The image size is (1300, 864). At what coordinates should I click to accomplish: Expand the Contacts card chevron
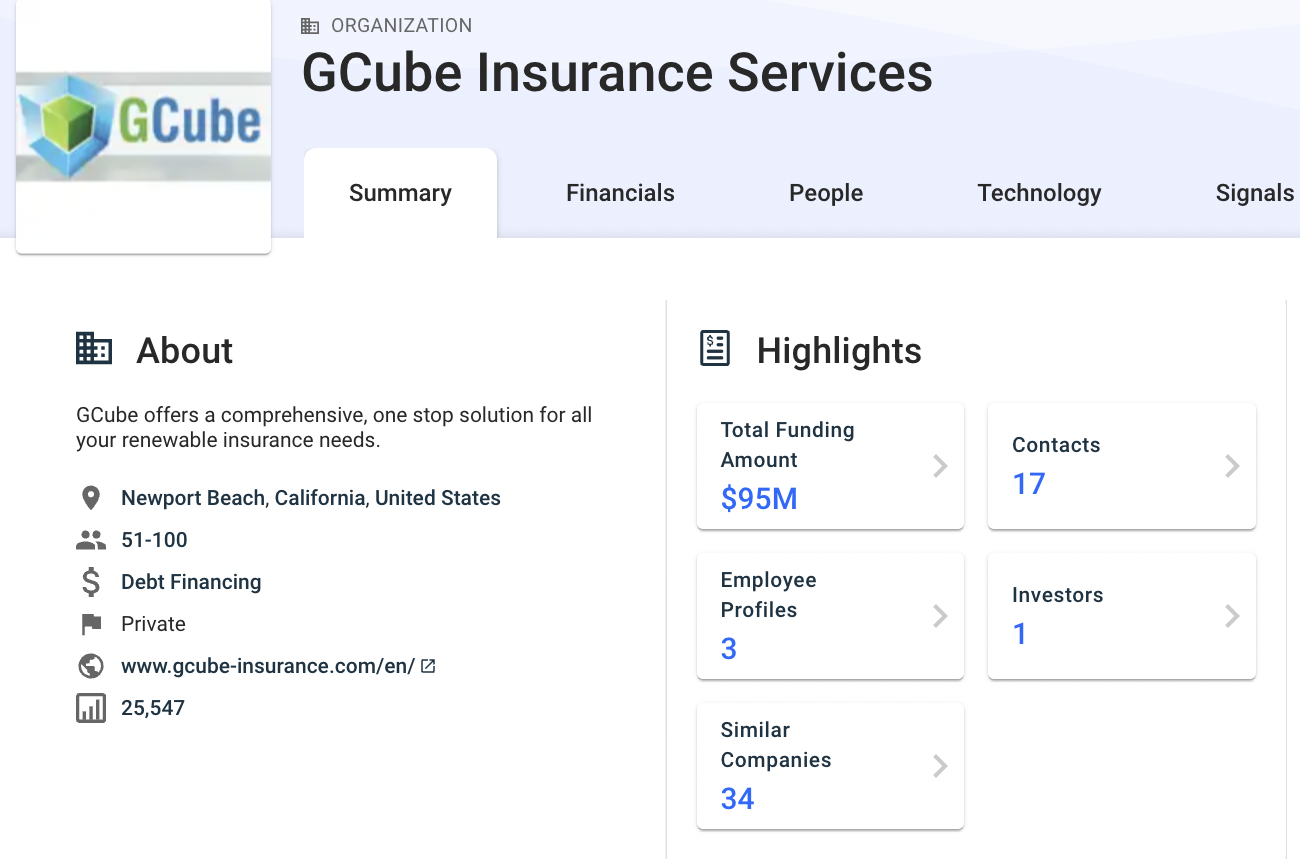point(1232,466)
